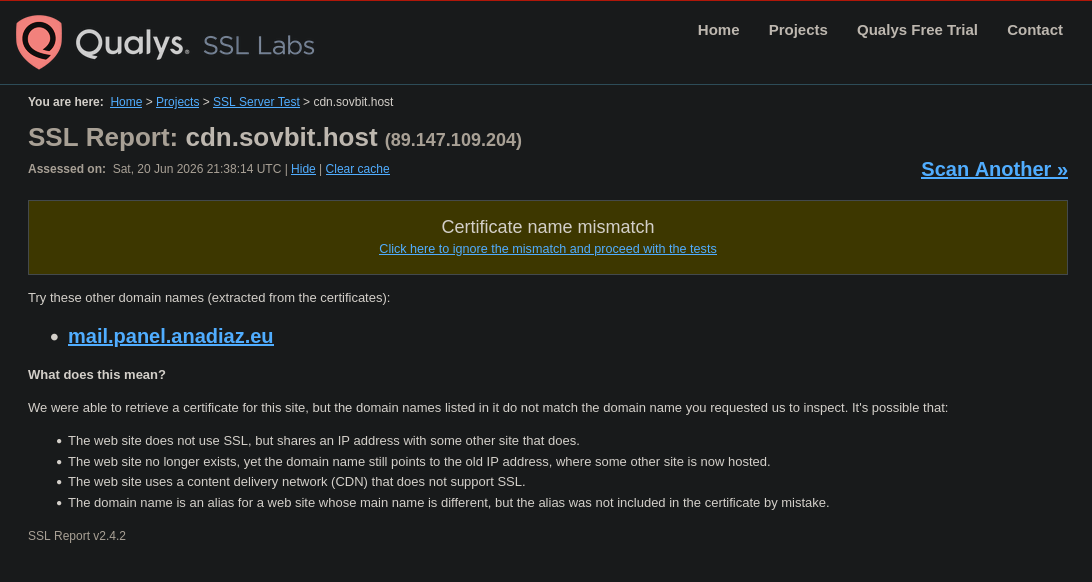This screenshot has height=582, width=1092.
Task: Select the 'What does this mean?' heading
Action: (x=97, y=375)
